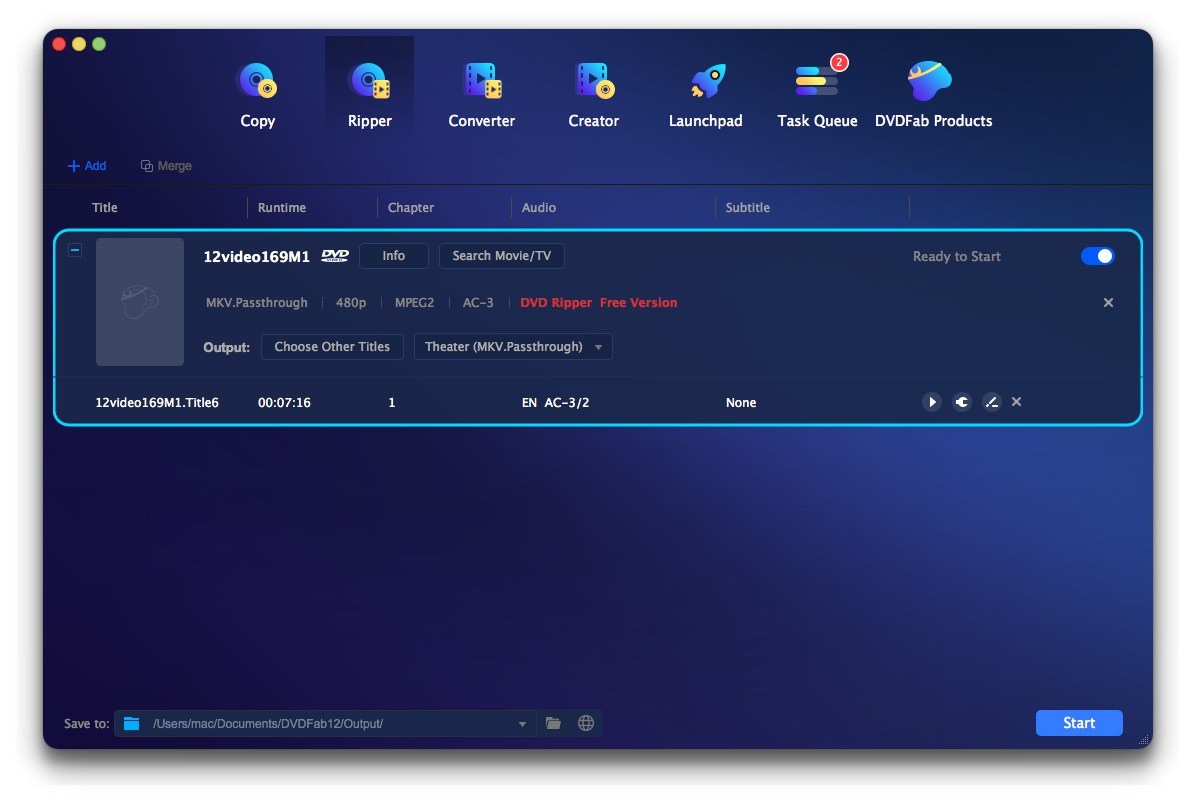This screenshot has width=1196, height=806.
Task: Open the Creator module
Action: pyautogui.click(x=593, y=95)
